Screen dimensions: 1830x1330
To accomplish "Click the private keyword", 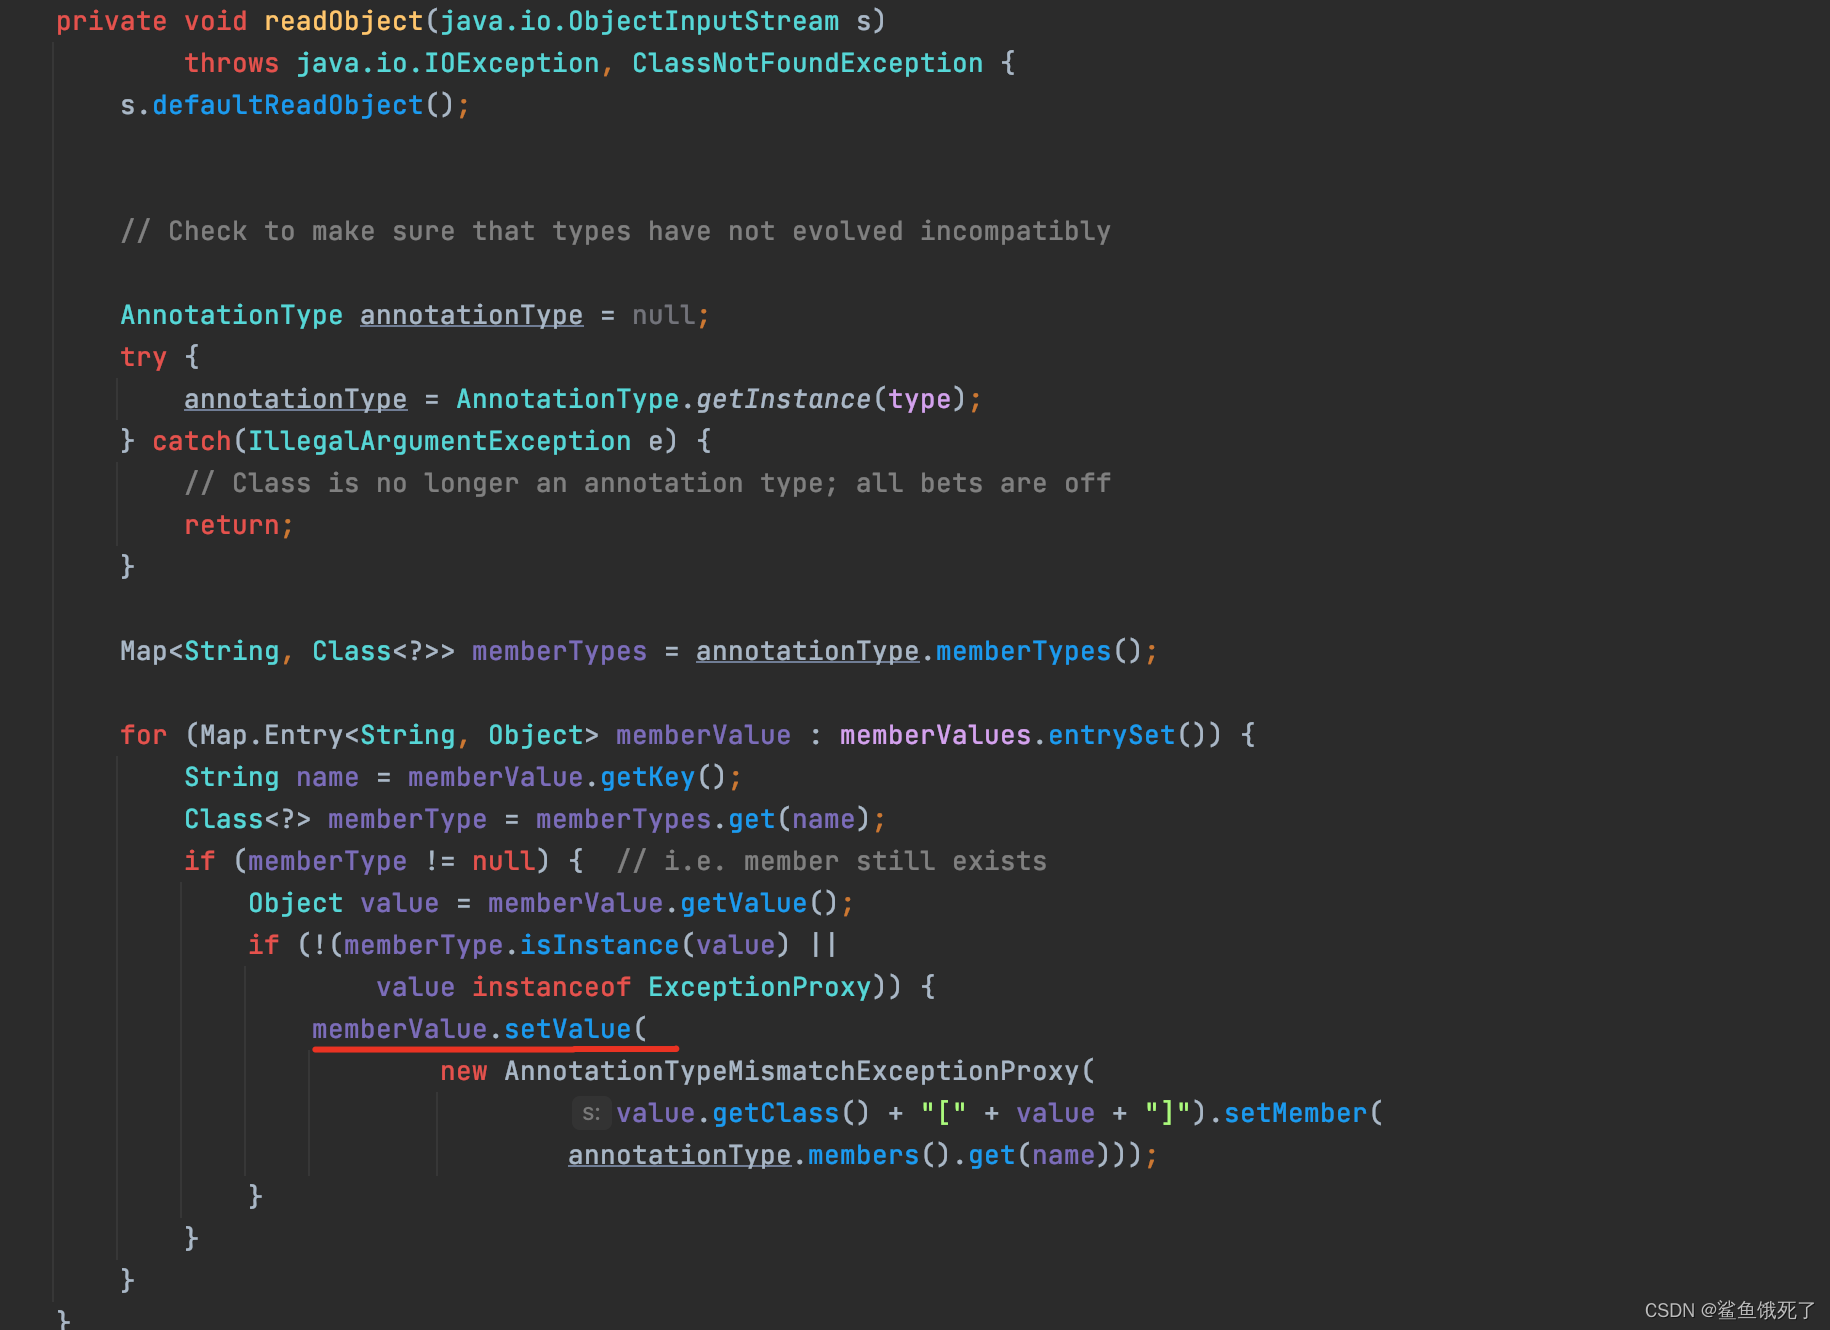I will coord(112,21).
